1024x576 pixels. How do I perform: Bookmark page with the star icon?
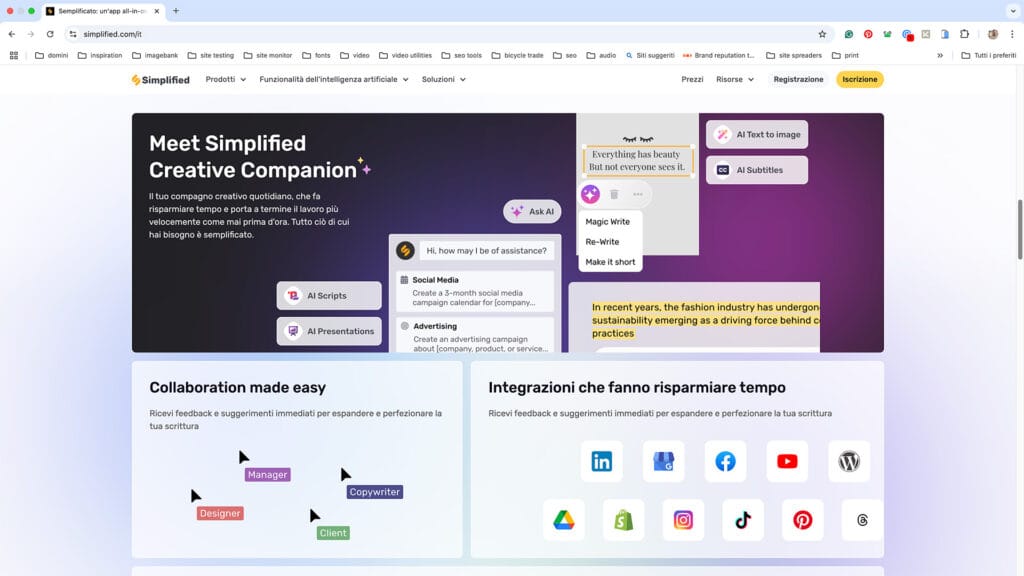tap(822, 34)
